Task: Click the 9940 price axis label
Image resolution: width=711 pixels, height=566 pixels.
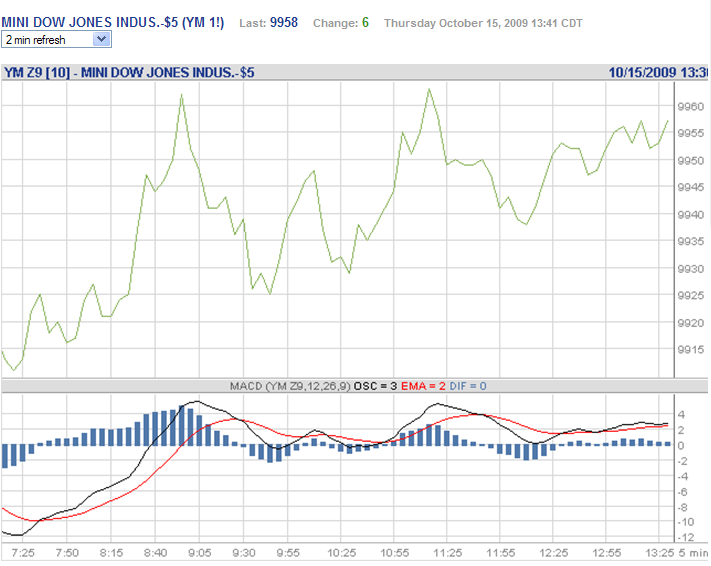Action: tap(691, 215)
